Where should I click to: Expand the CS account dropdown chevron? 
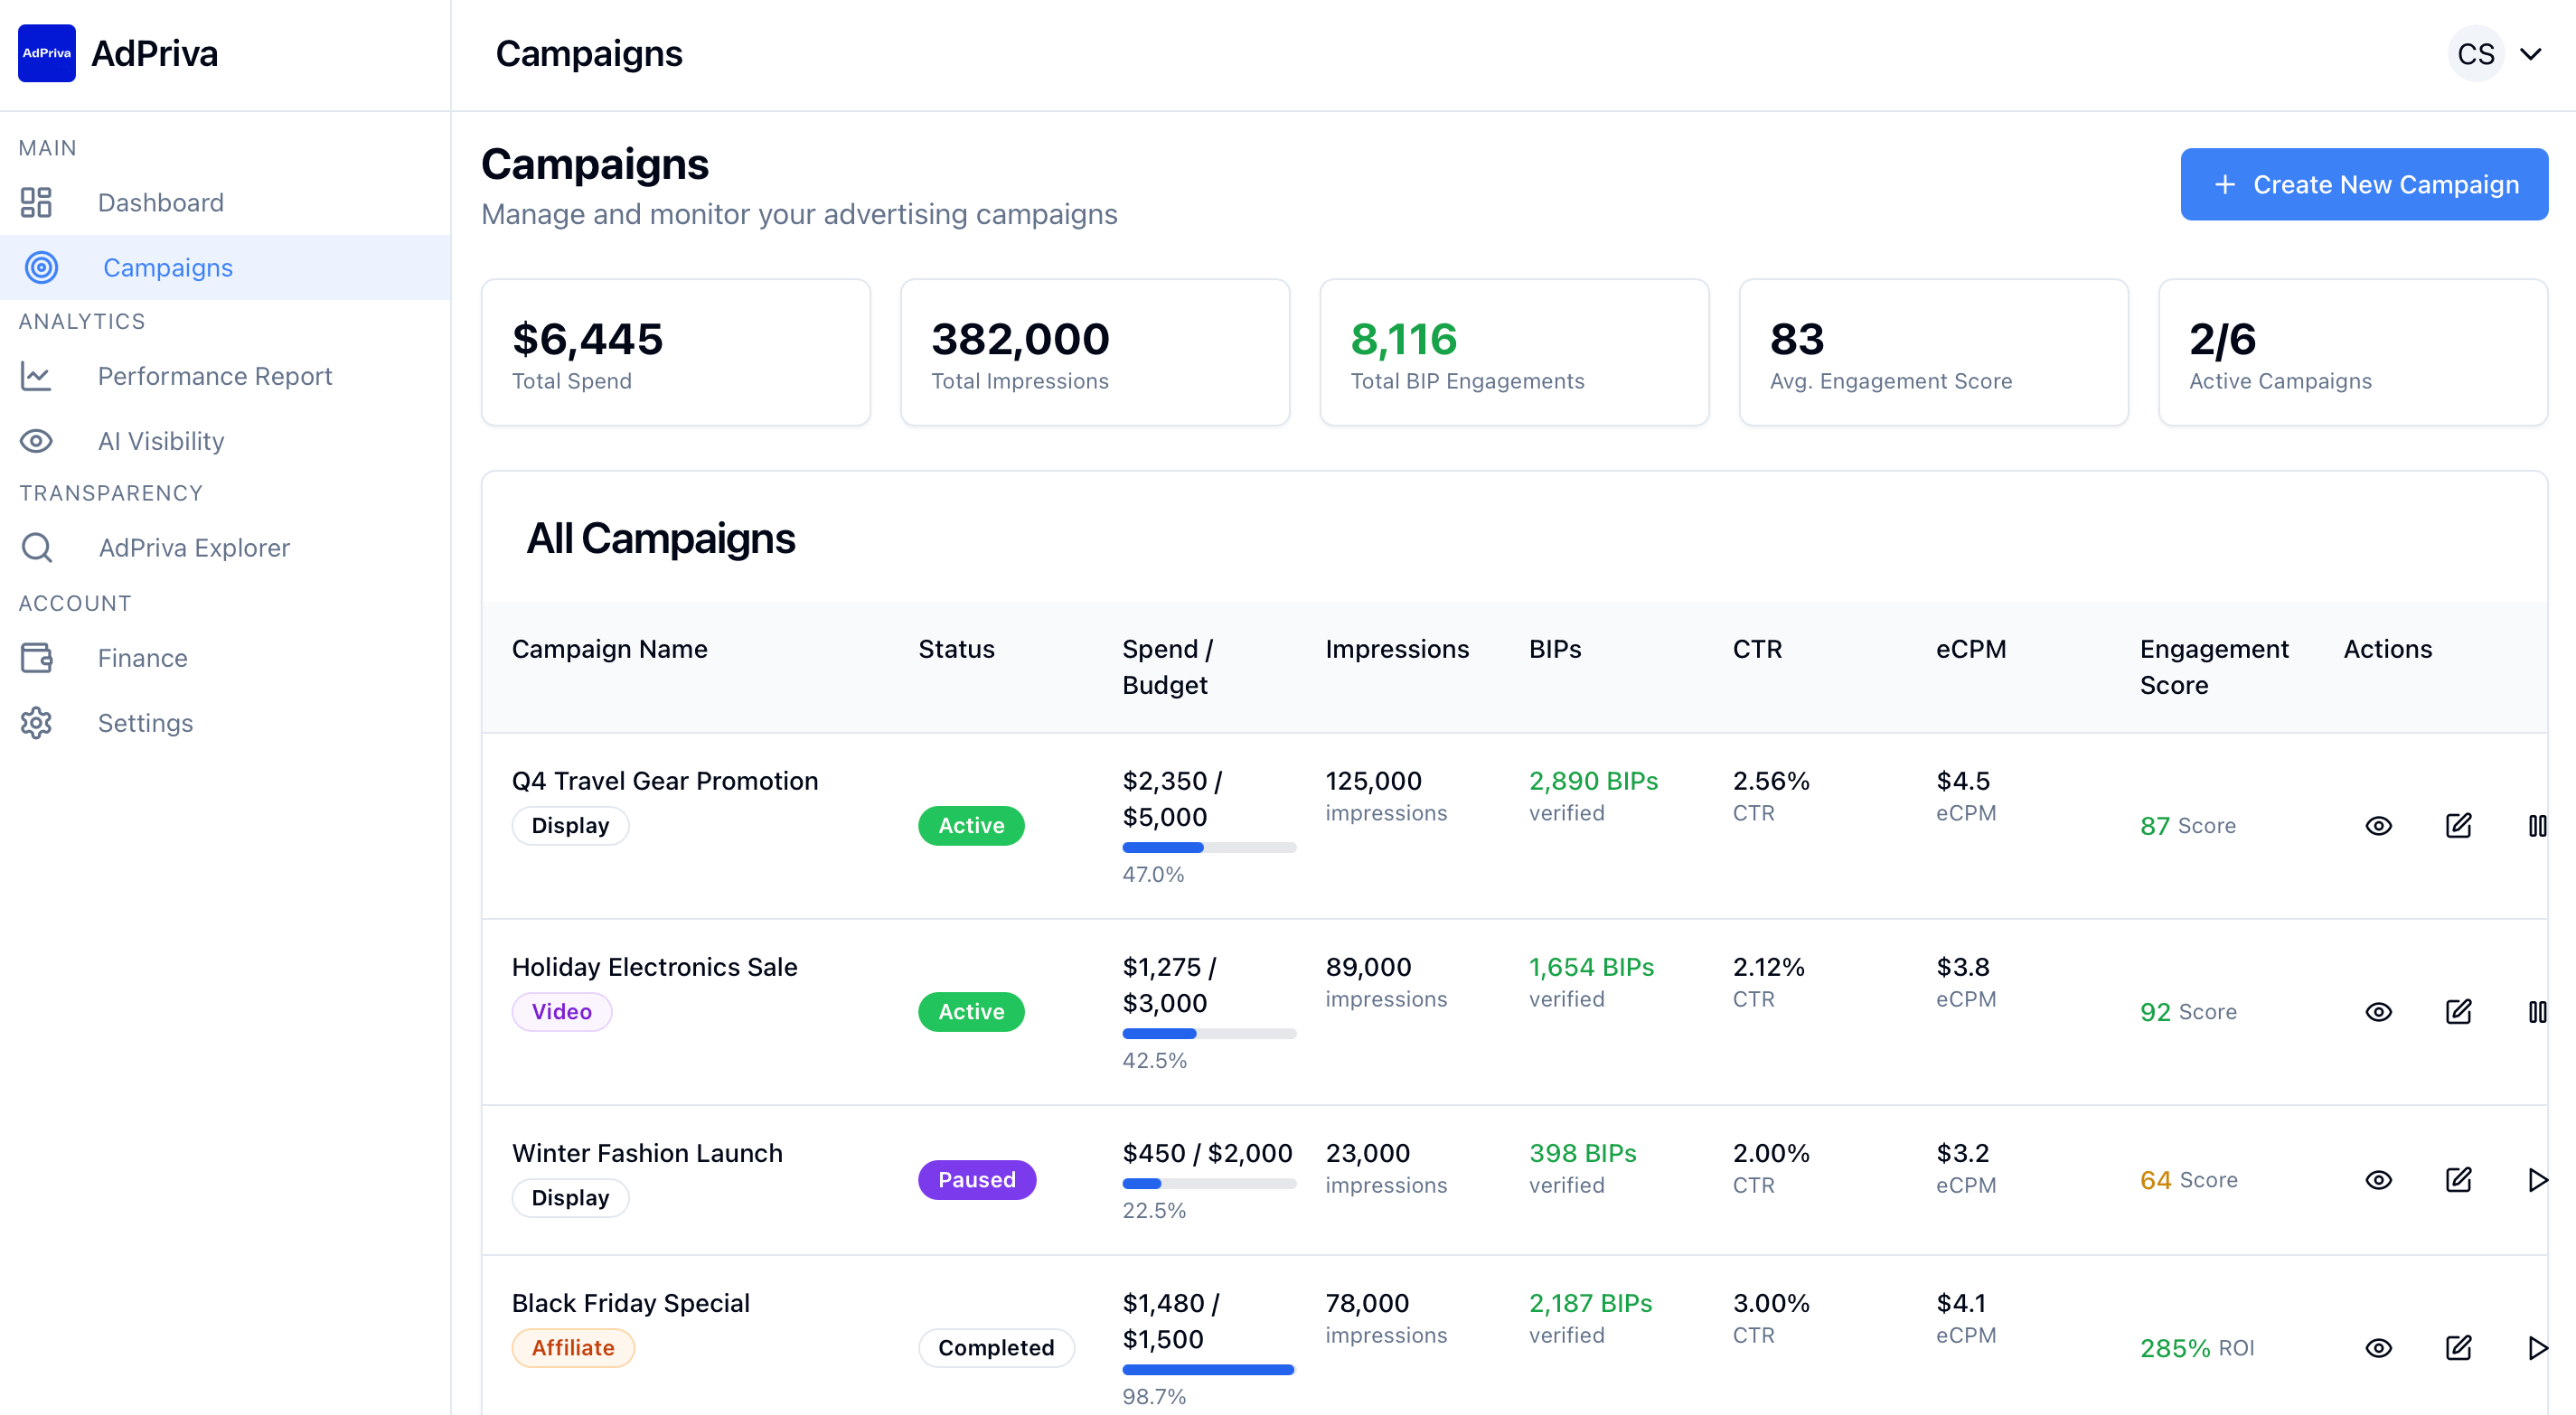pos(2530,54)
